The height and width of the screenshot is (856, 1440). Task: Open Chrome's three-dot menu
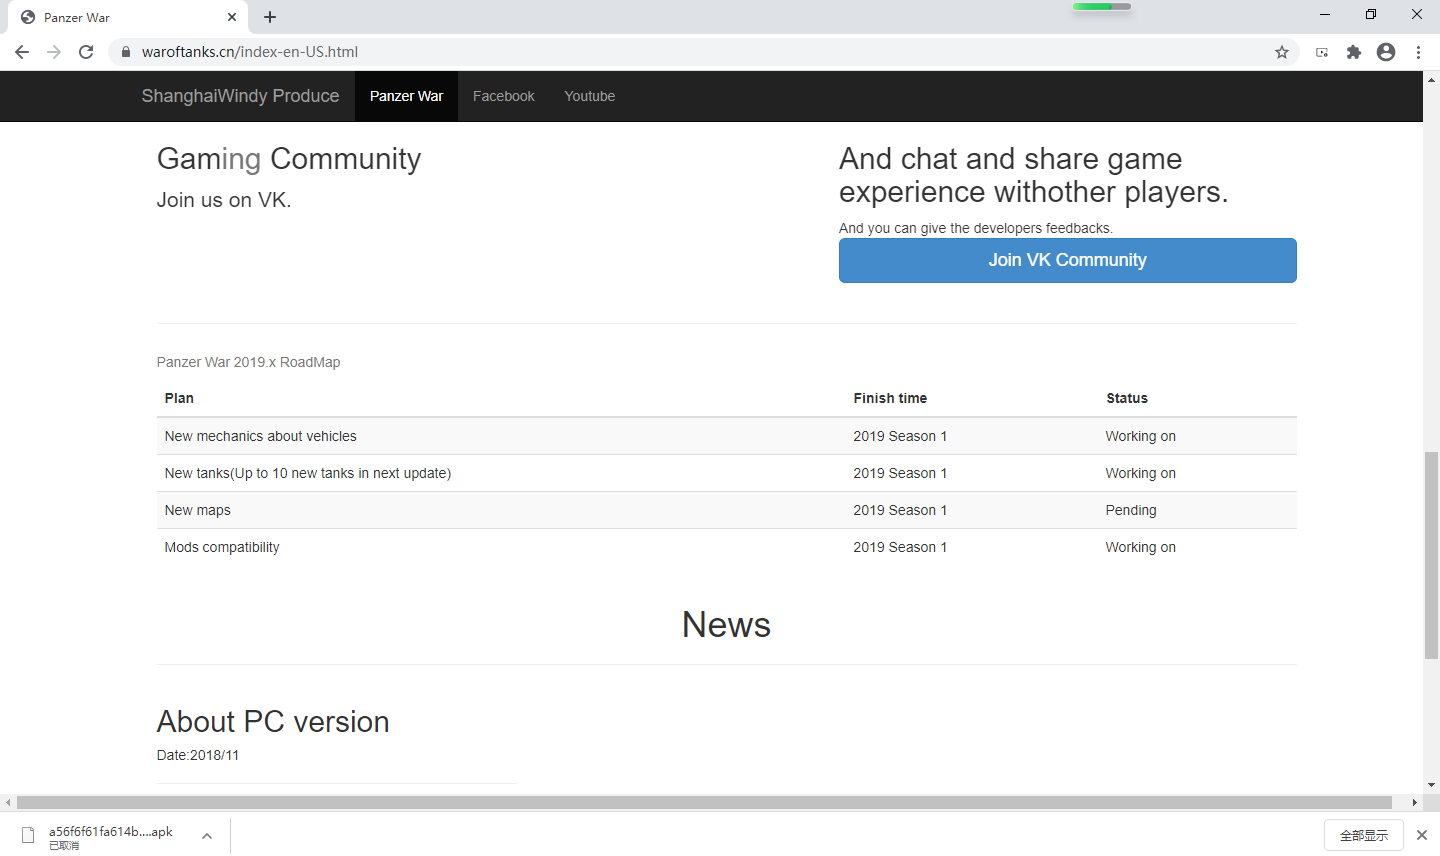pyautogui.click(x=1418, y=52)
